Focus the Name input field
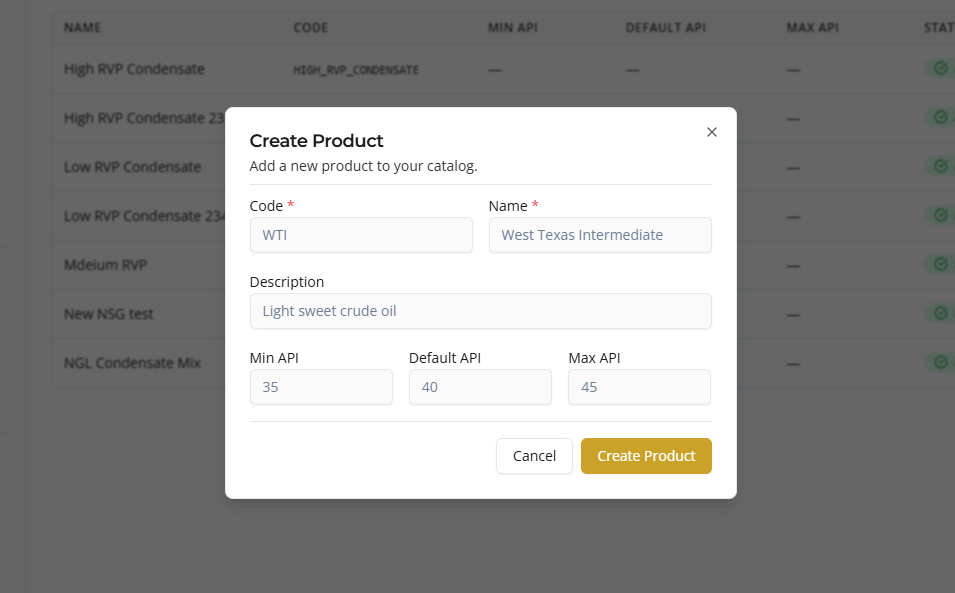This screenshot has height=593, width=955. click(600, 235)
